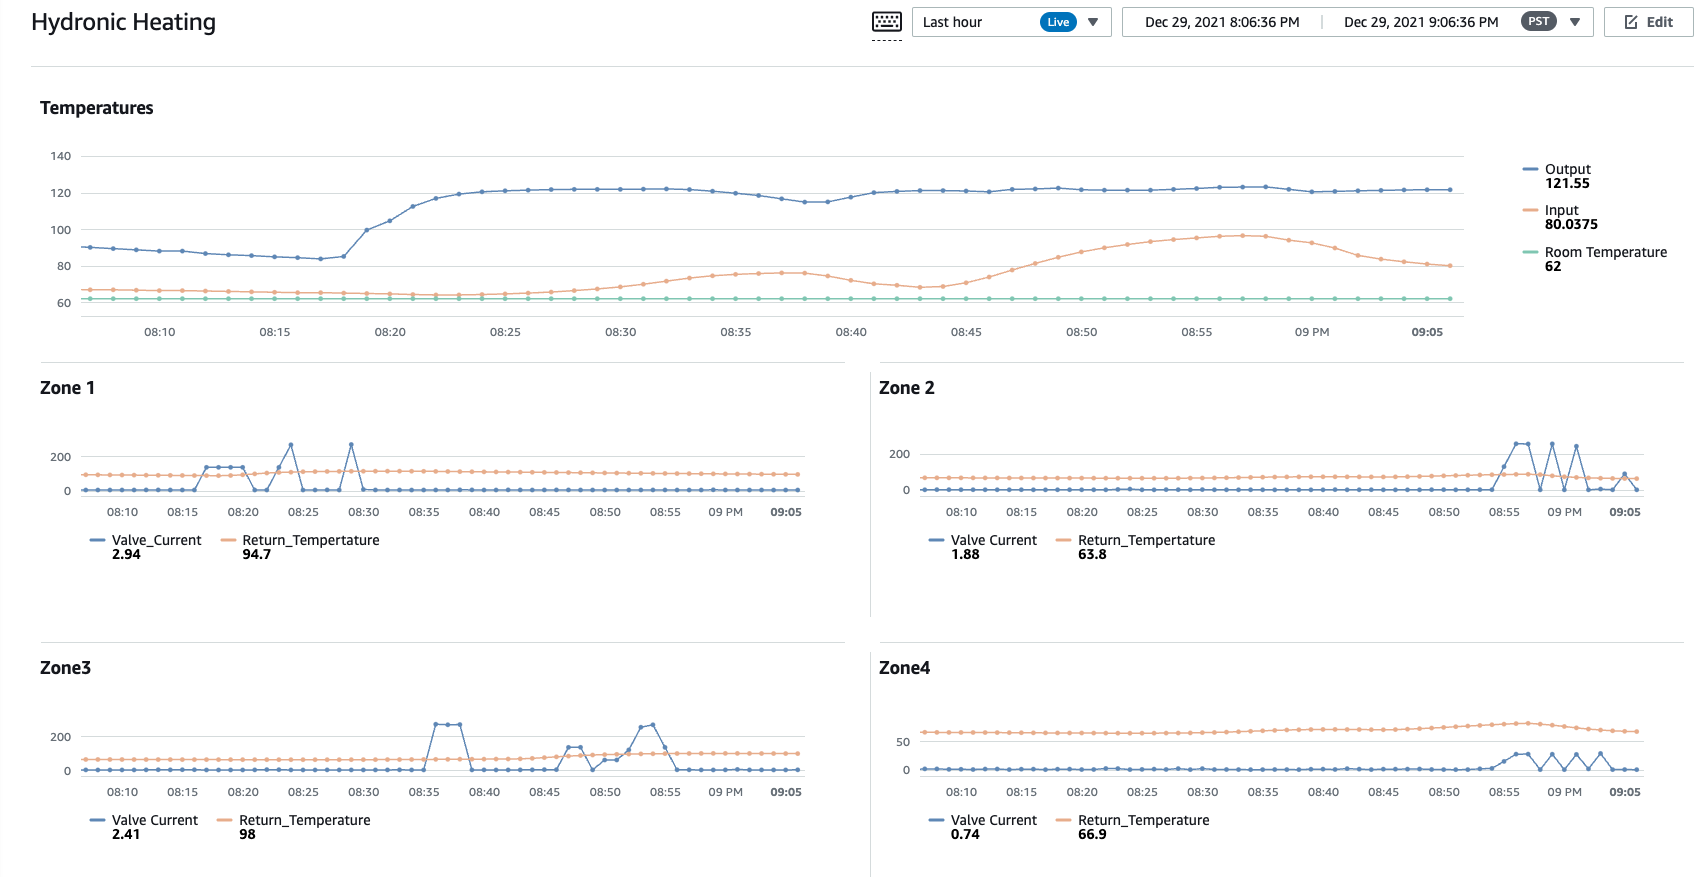
Task: Click the Temperatures widget title
Action: pyautogui.click(x=97, y=108)
